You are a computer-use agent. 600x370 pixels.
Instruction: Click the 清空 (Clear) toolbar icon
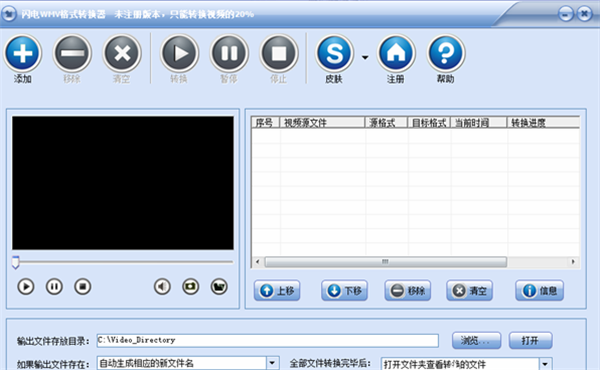tap(122, 53)
